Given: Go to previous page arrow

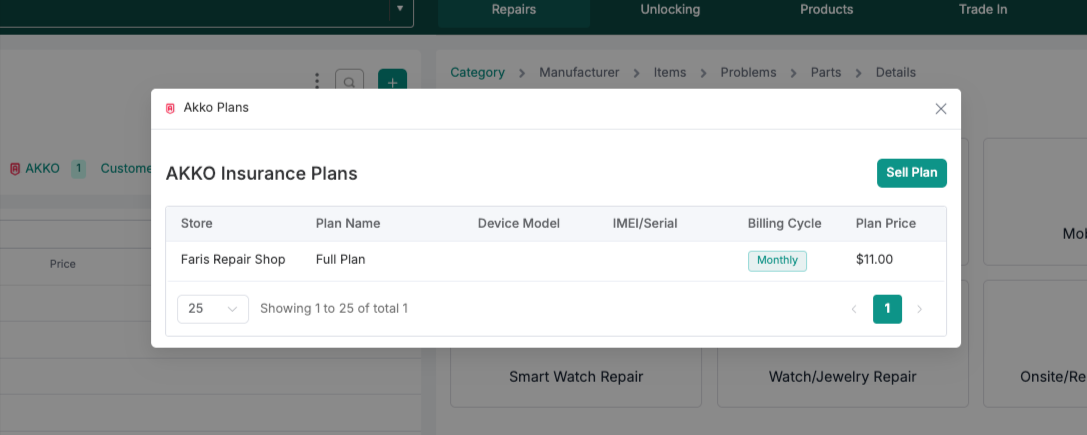Looking at the screenshot, I should tap(854, 309).
